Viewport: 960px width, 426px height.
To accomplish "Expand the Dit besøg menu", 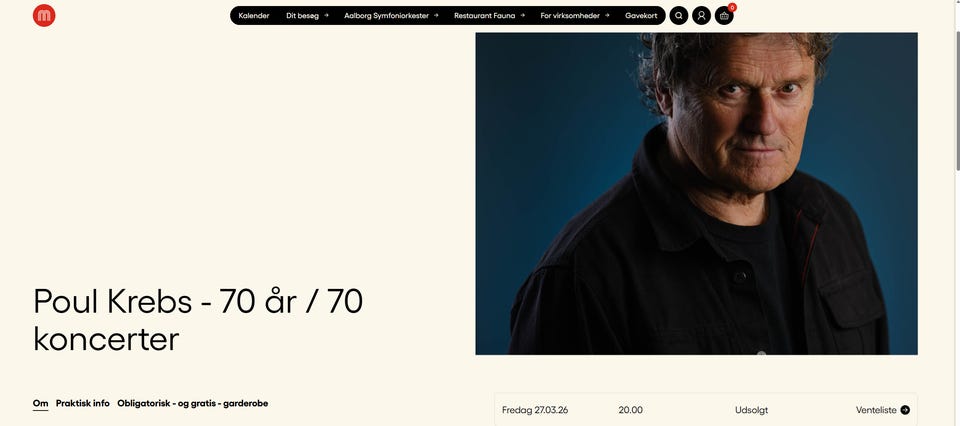I will pos(307,16).
